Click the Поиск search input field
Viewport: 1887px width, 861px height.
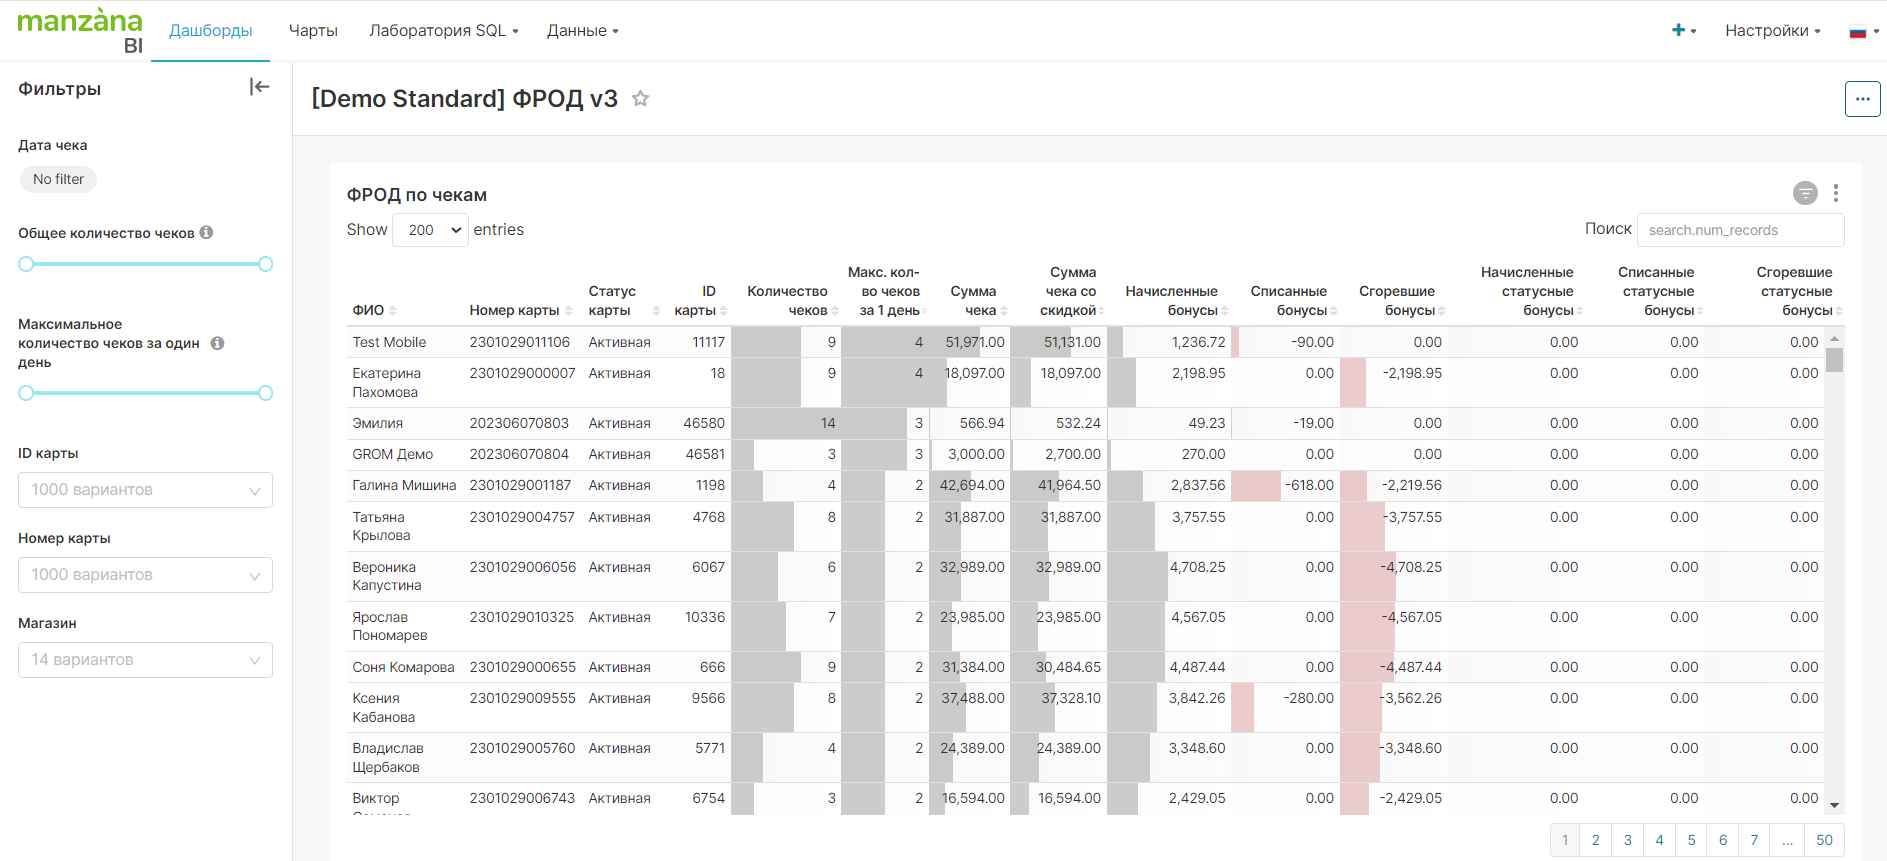point(1740,230)
